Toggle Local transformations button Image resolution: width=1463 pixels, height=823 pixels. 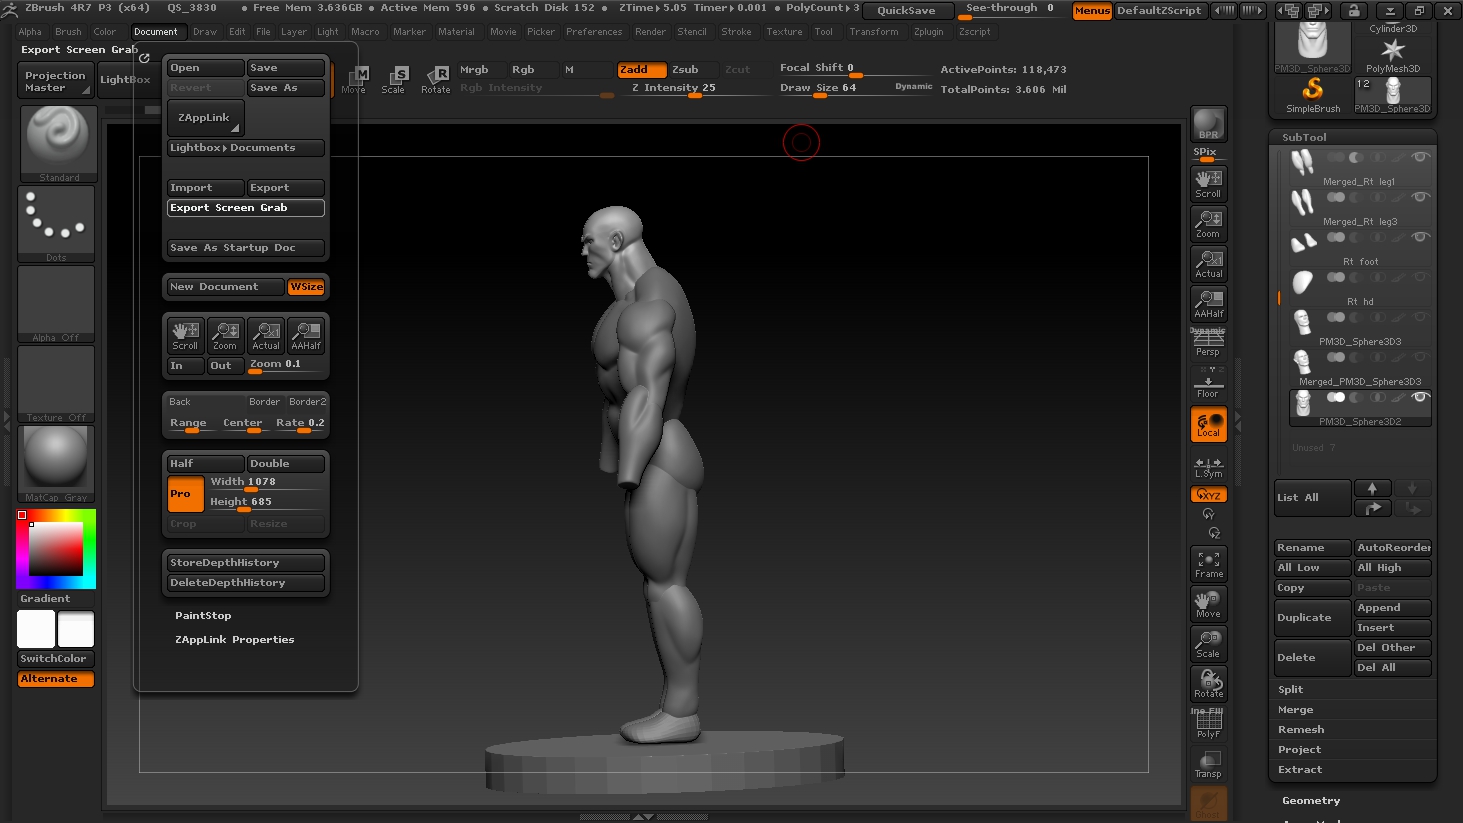[1209, 424]
